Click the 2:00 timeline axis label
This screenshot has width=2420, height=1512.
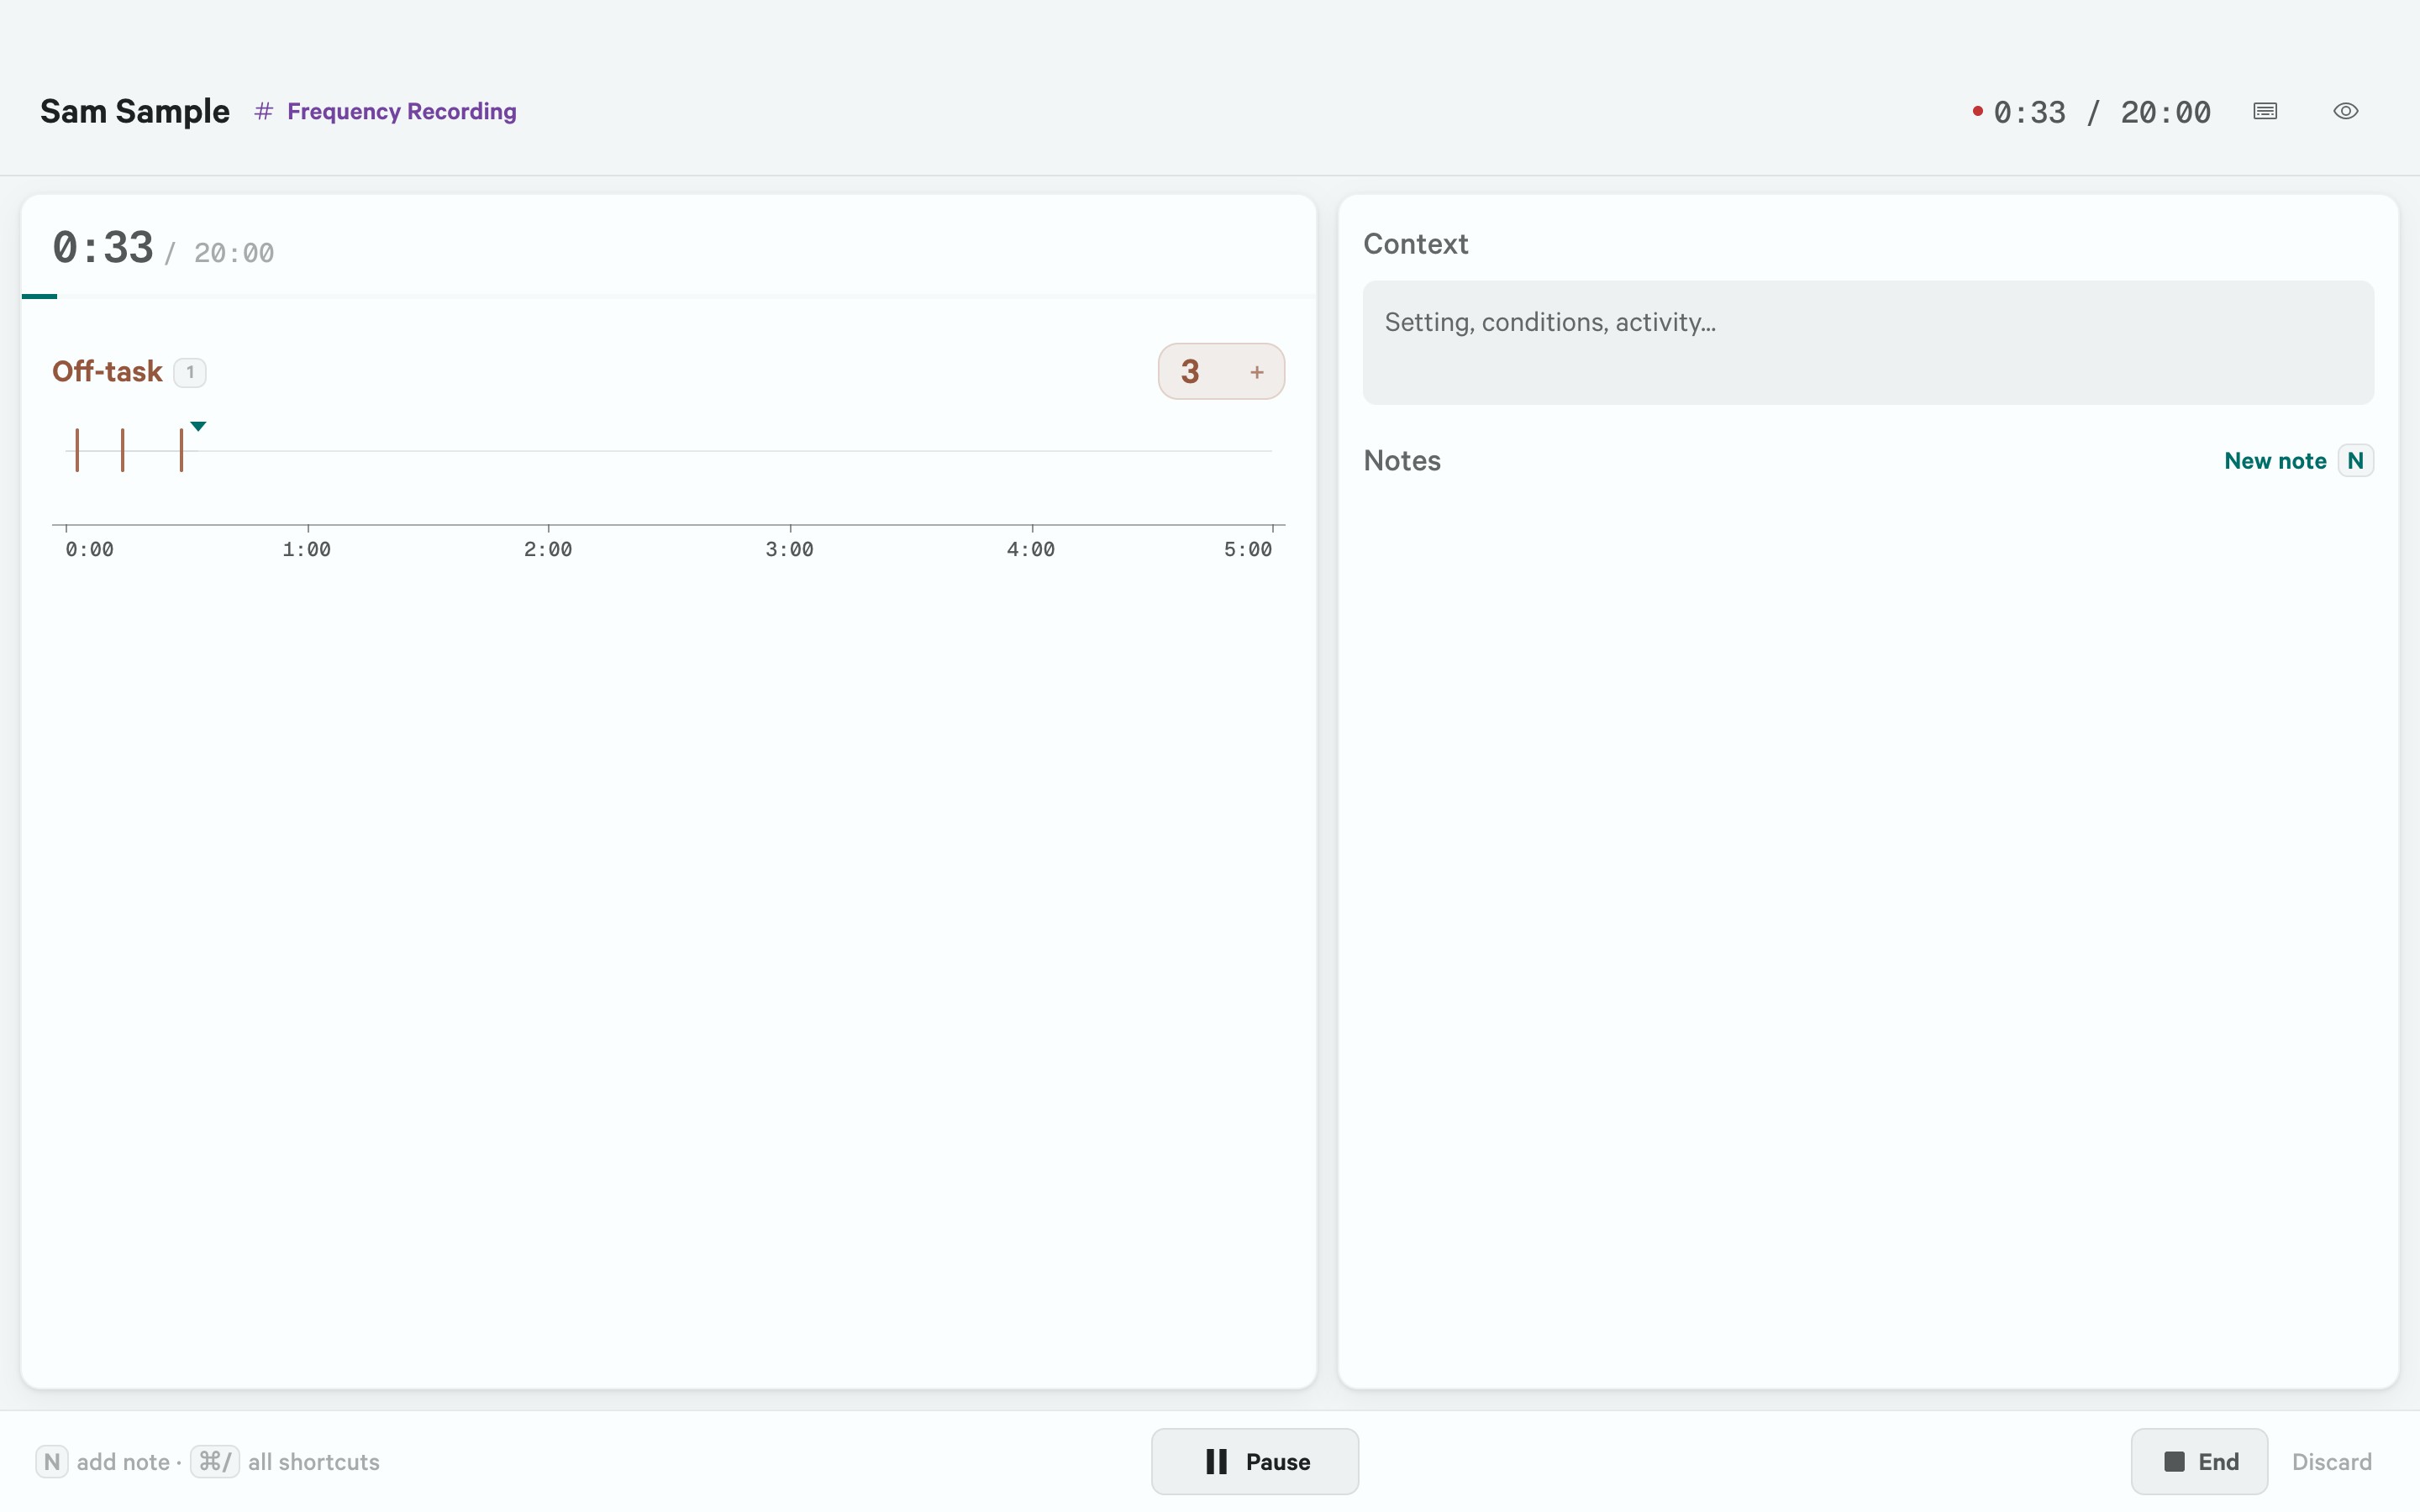click(548, 549)
